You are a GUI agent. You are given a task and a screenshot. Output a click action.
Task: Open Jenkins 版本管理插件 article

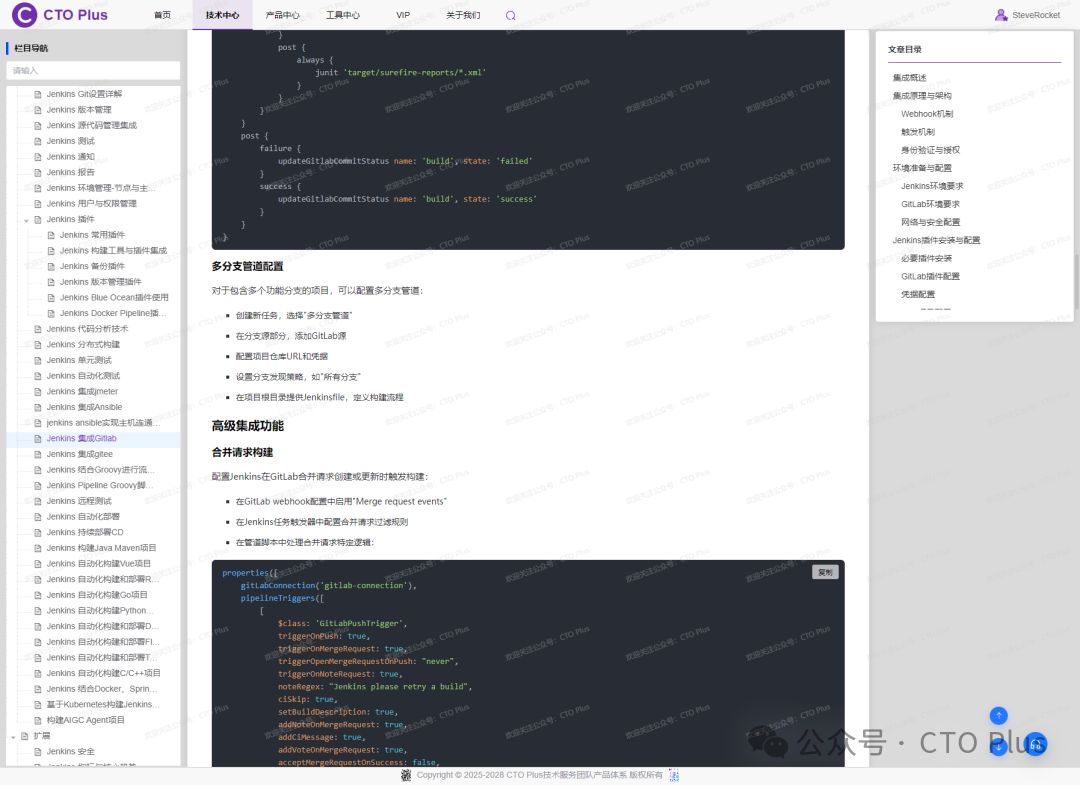pos(101,282)
